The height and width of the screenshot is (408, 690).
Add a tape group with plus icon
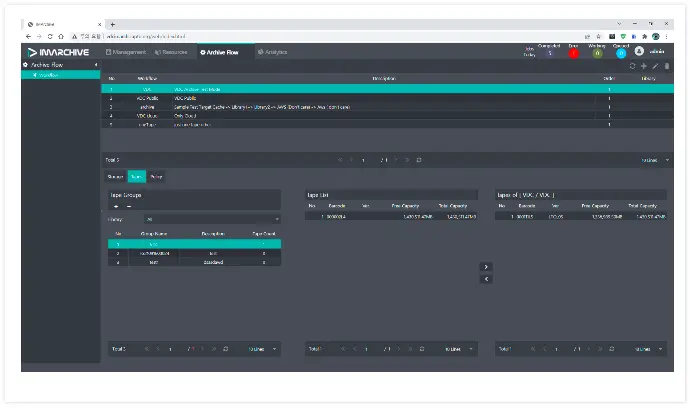116,206
